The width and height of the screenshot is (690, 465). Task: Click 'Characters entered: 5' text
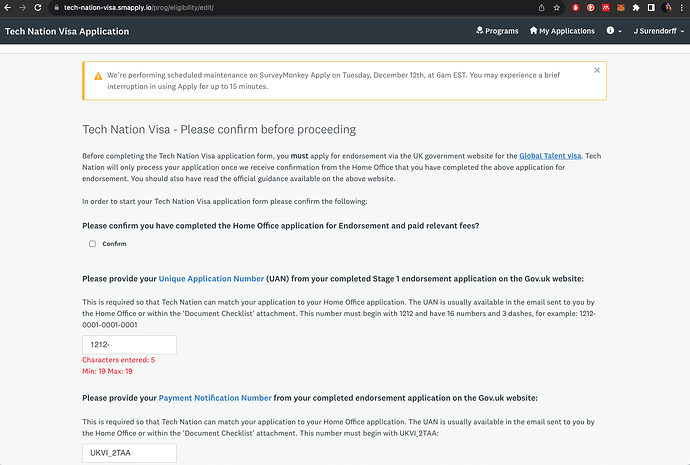point(118,360)
